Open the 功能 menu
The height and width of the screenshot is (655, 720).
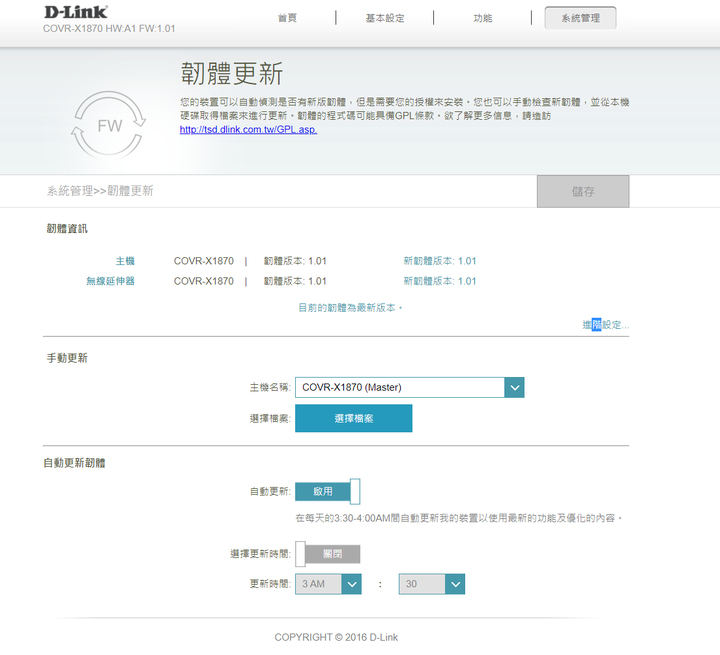tap(483, 18)
